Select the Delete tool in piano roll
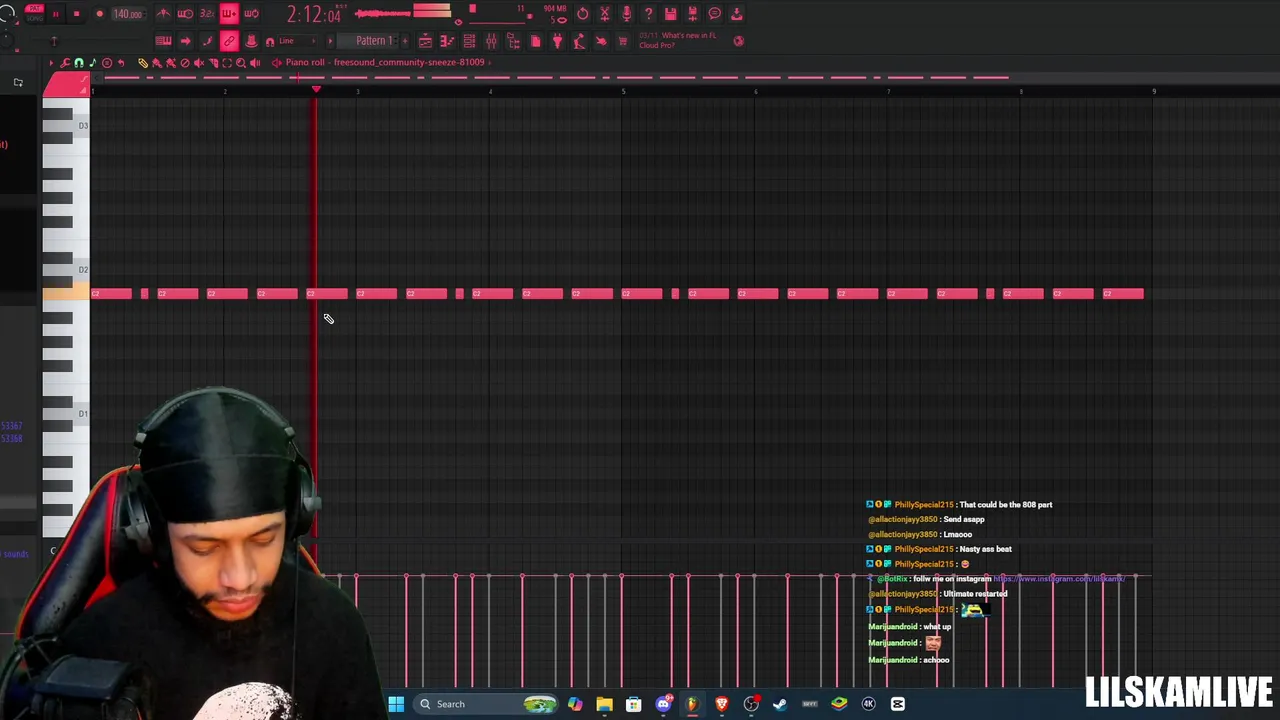 pyautogui.click(x=184, y=62)
